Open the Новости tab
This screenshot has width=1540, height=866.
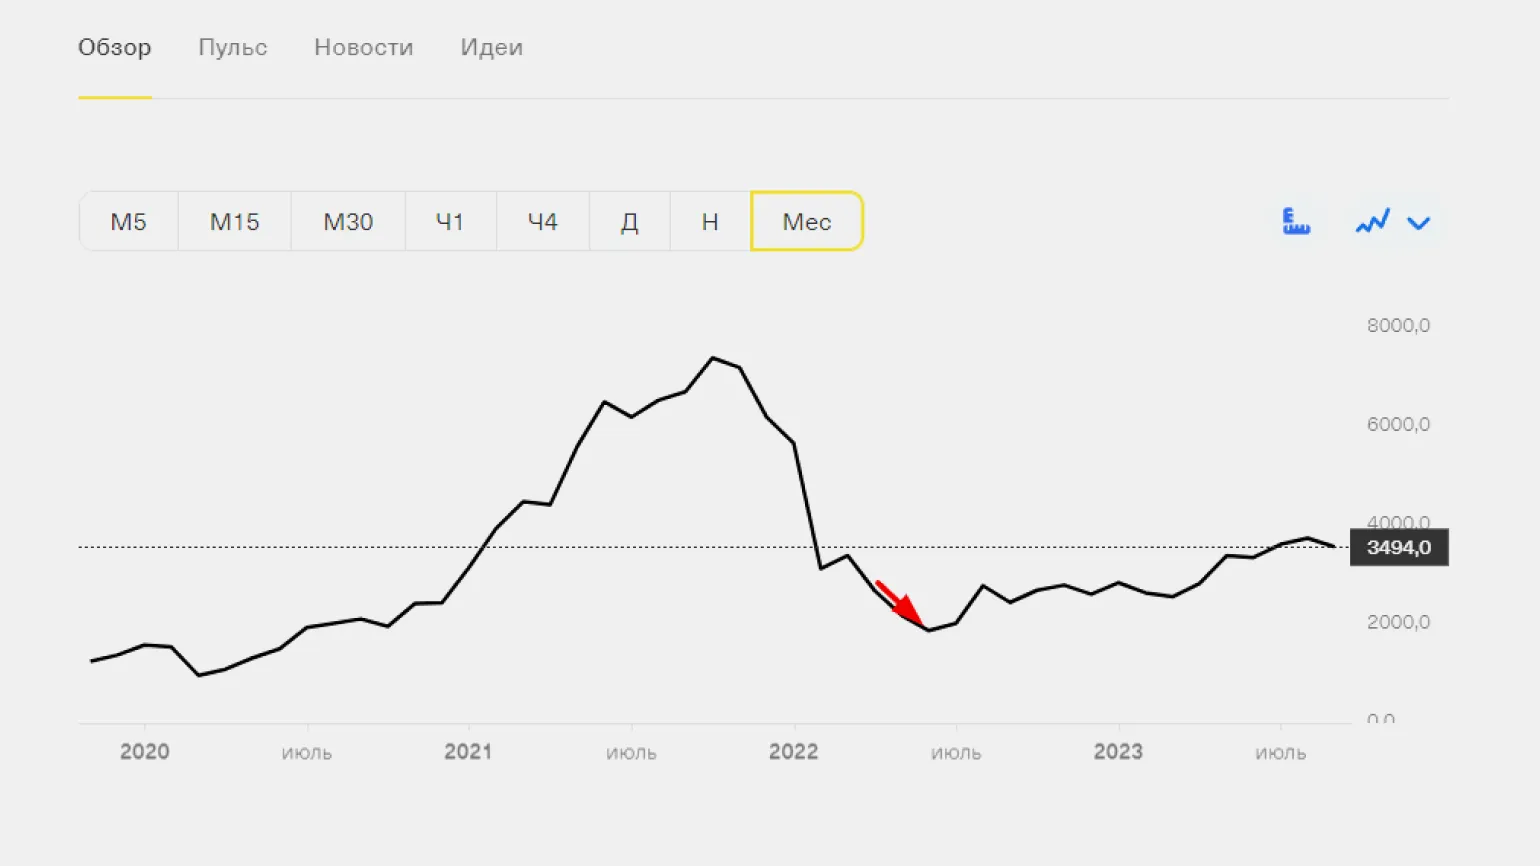(x=363, y=47)
